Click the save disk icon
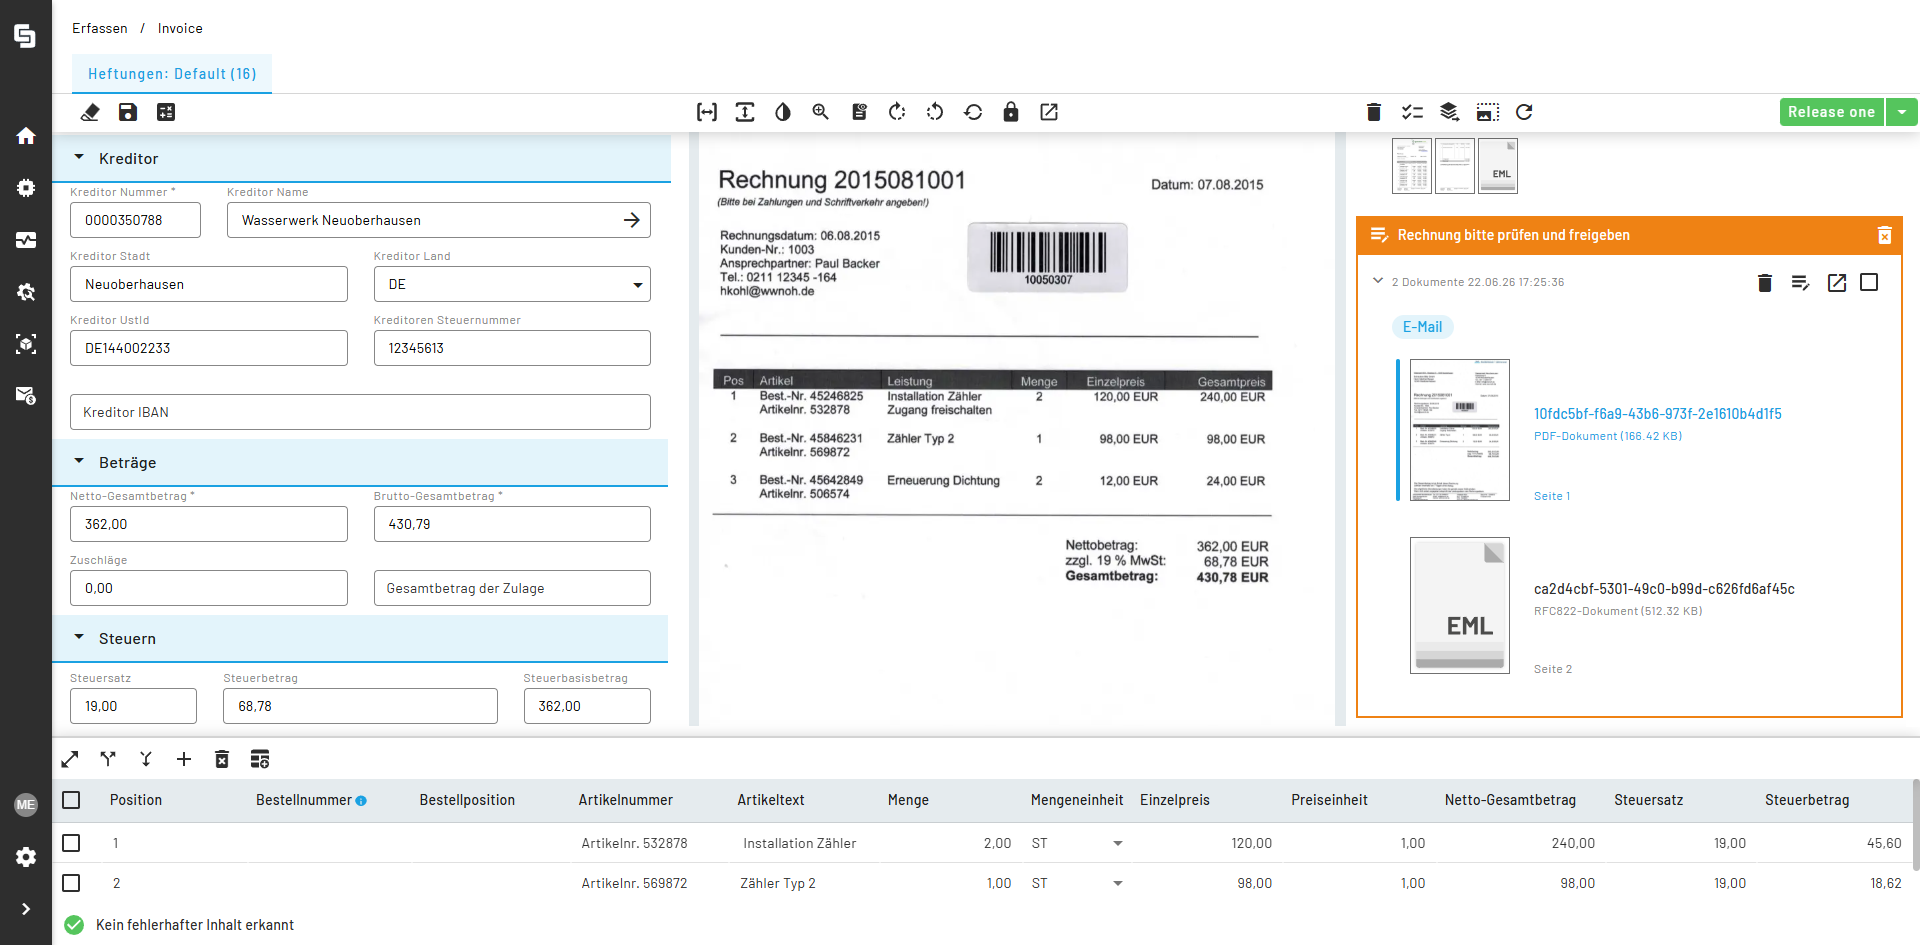Screen dimensions: 1920x945 [128, 112]
